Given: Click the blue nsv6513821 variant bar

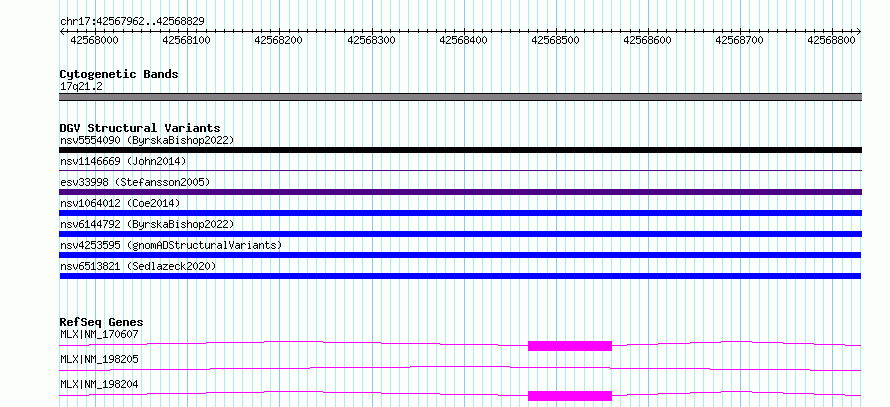Looking at the screenshot, I should coord(460,276).
